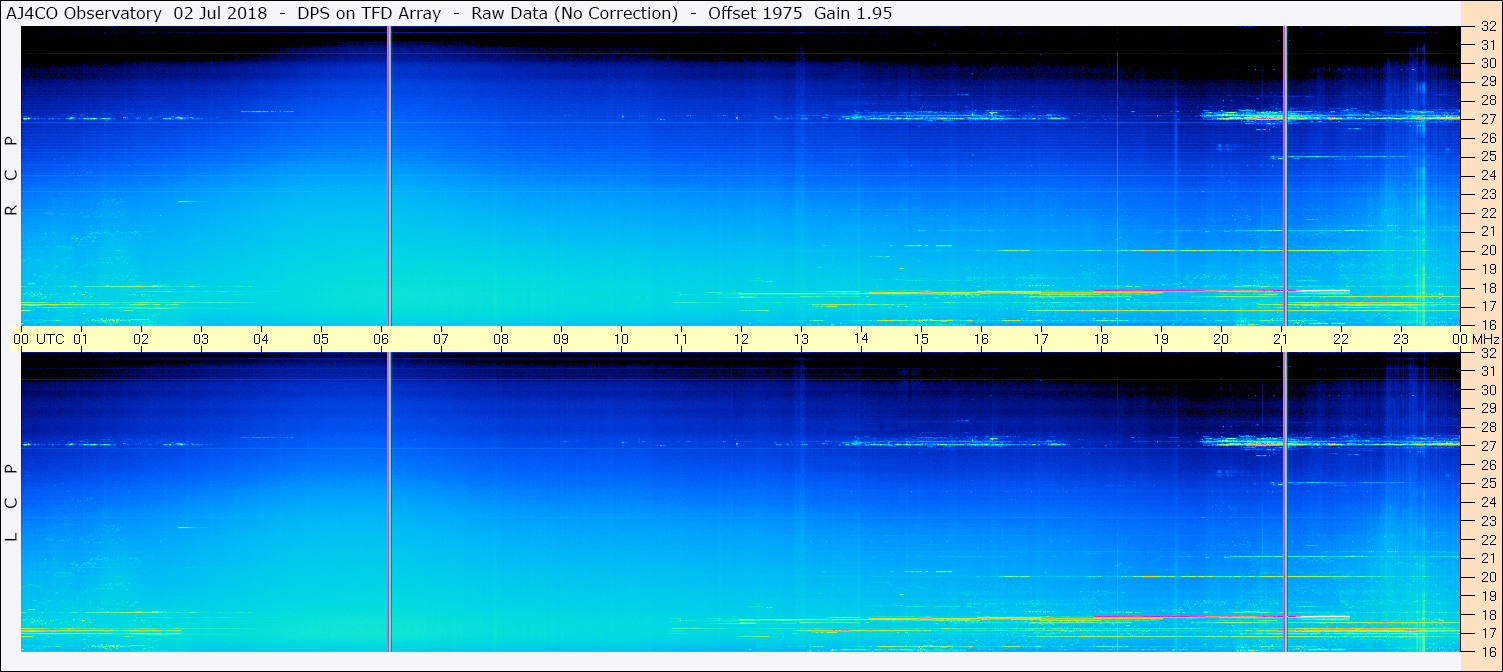Click the 05 hour mark on the time axis

pyautogui.click(x=321, y=339)
